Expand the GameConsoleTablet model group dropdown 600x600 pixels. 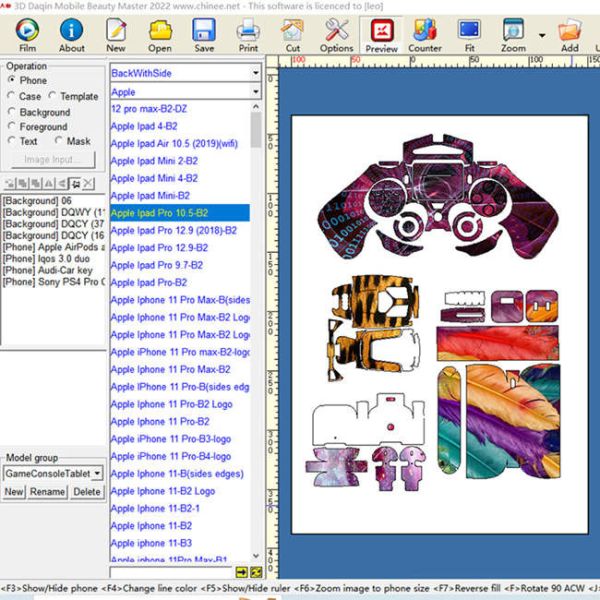click(97, 473)
